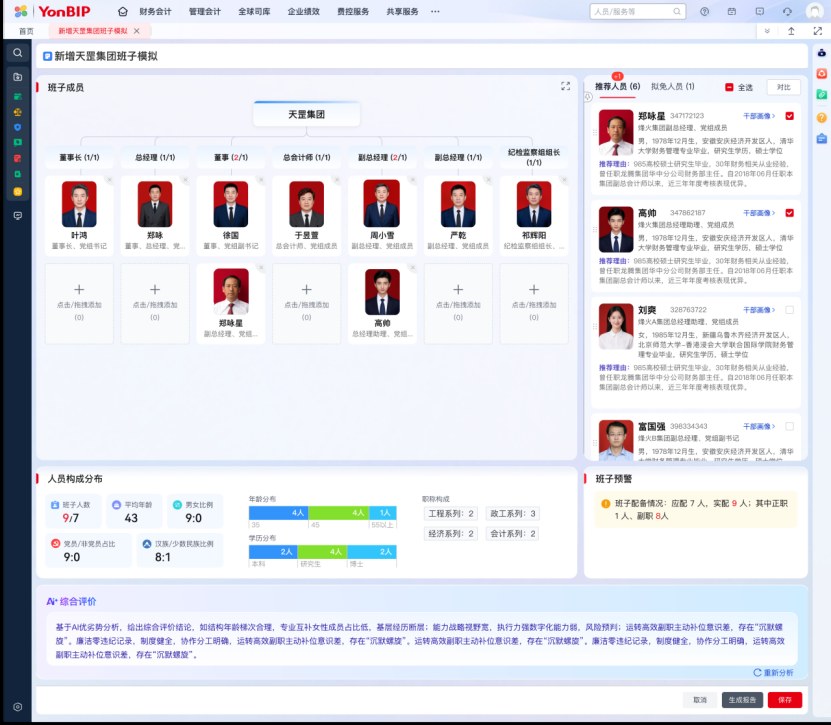The image size is (831, 725).
Task: Open the sidebar chat bubble icon
Action: 17,216
